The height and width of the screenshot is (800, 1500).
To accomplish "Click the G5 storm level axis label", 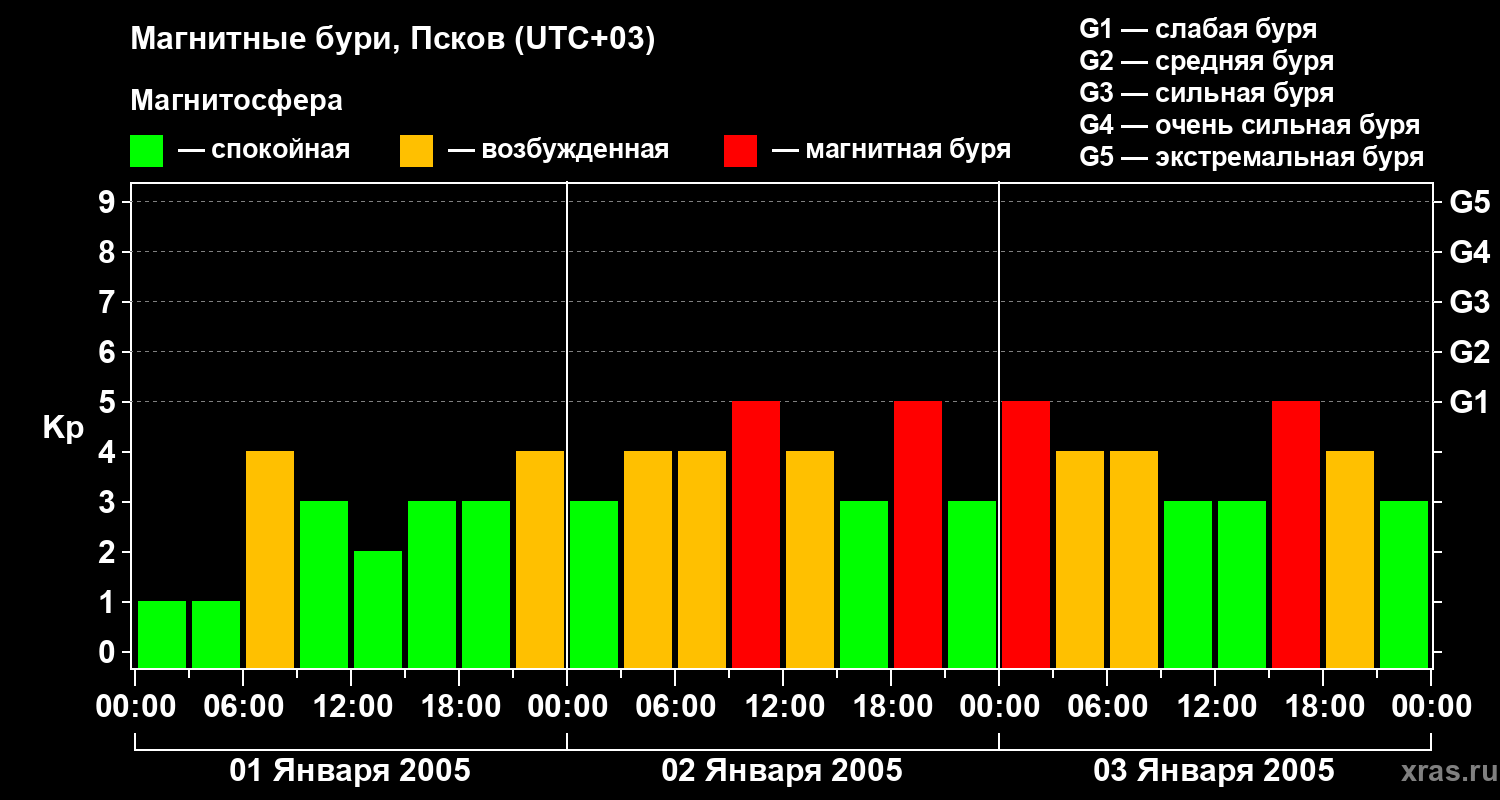I will tap(1469, 203).
